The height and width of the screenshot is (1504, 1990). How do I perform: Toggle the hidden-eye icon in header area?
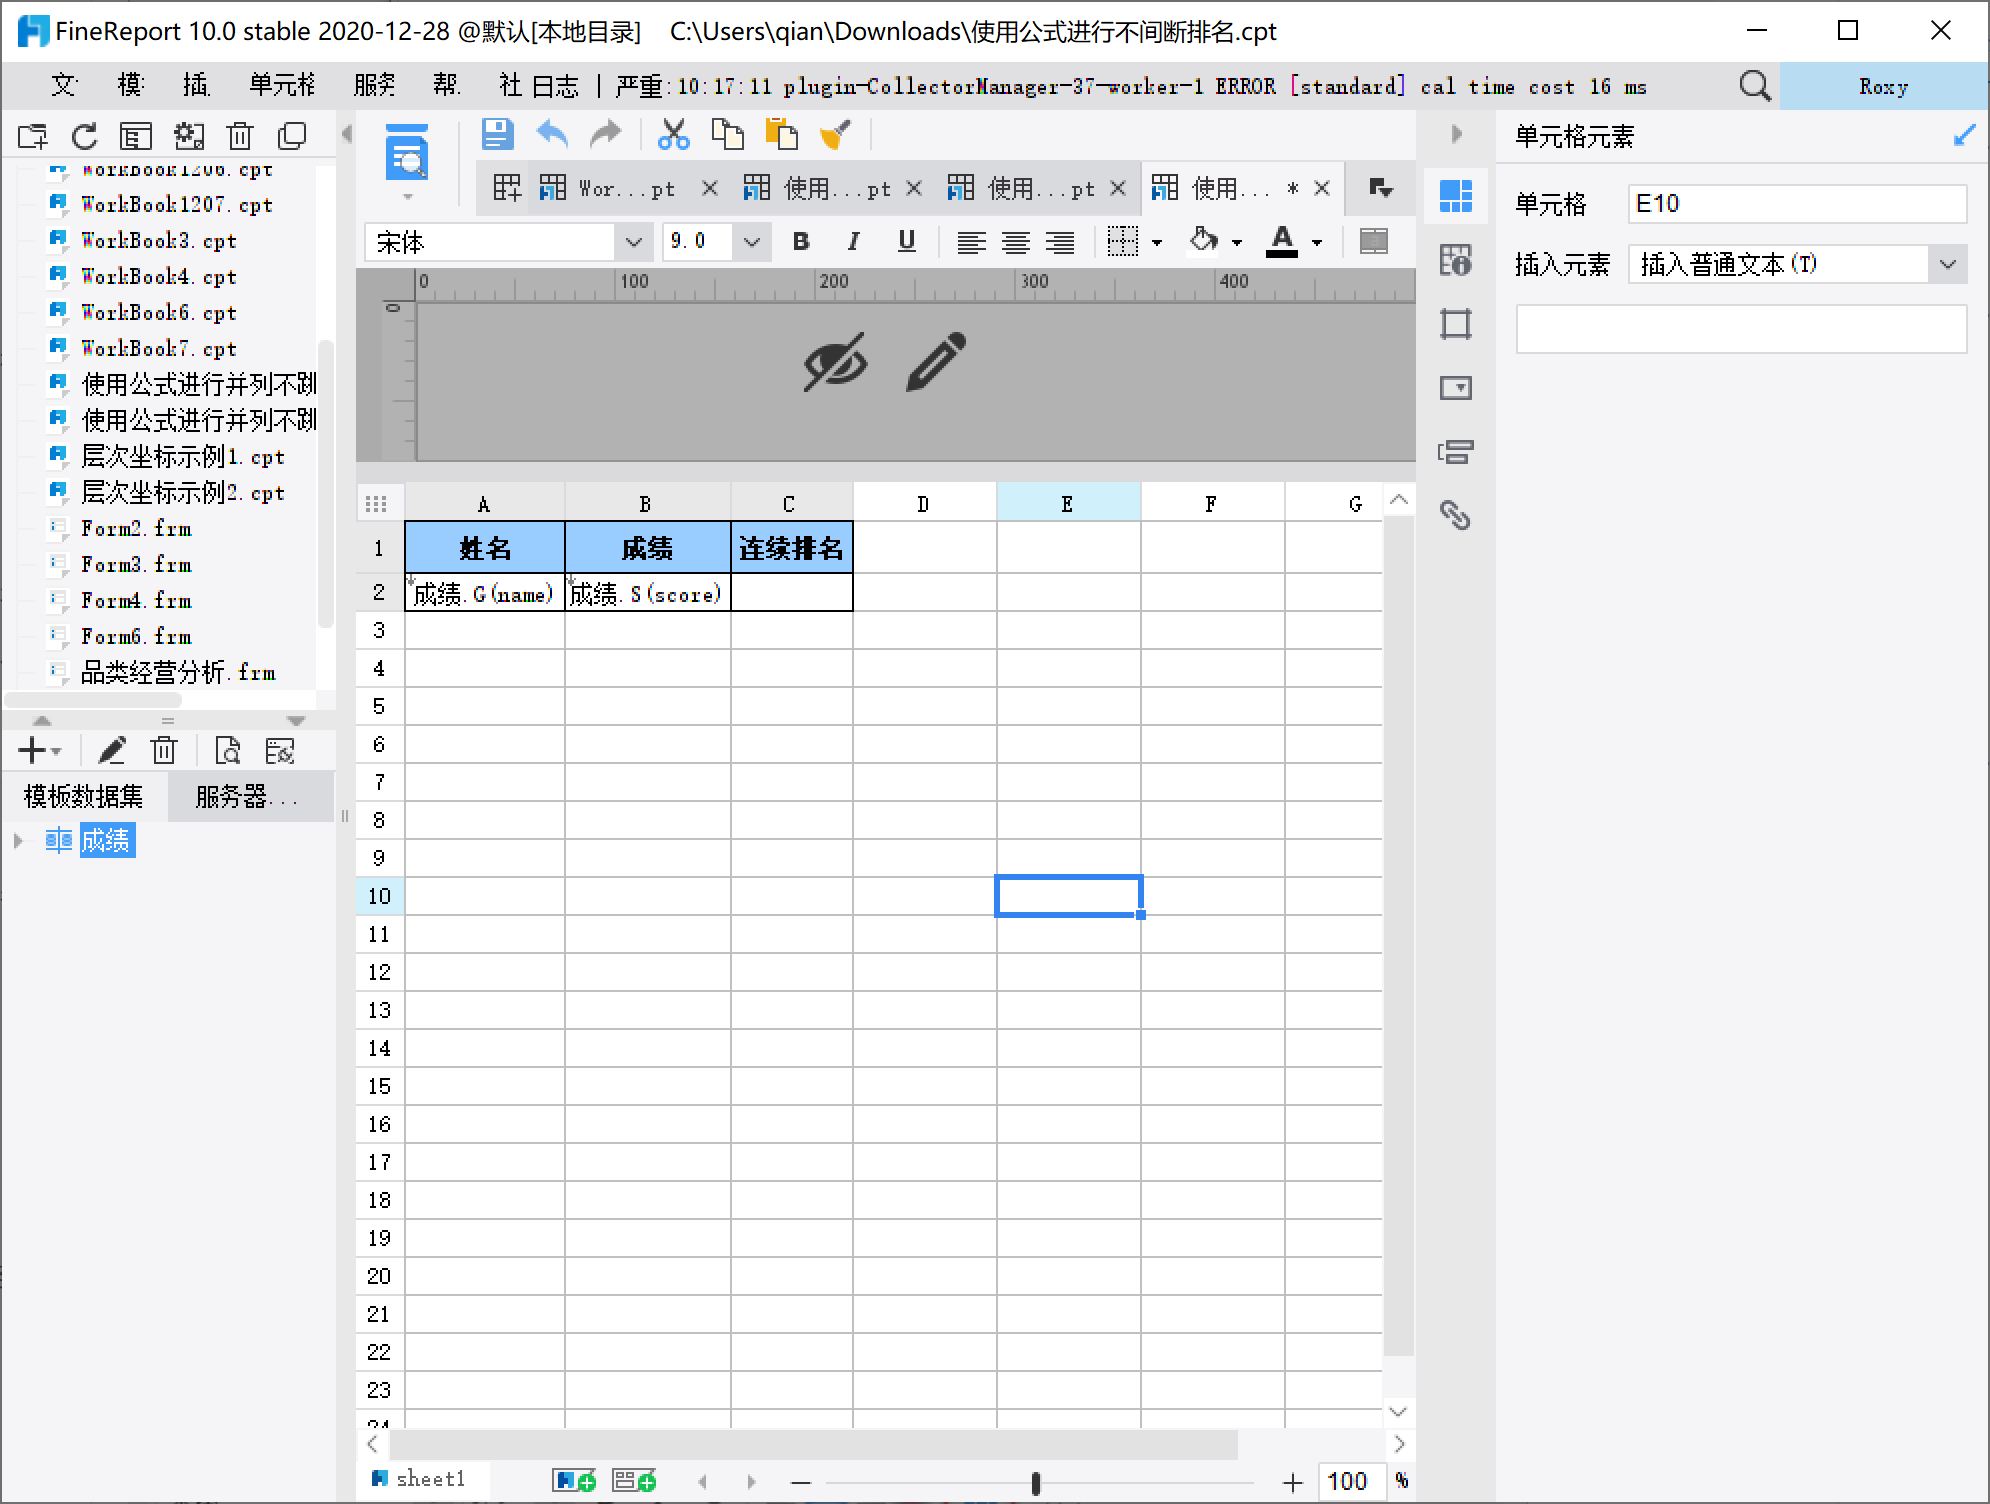(x=835, y=362)
